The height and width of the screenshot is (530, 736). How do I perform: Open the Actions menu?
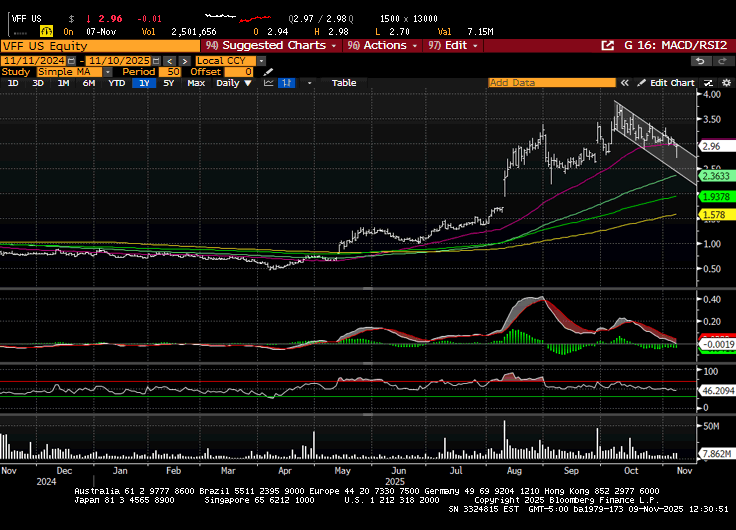click(x=383, y=46)
